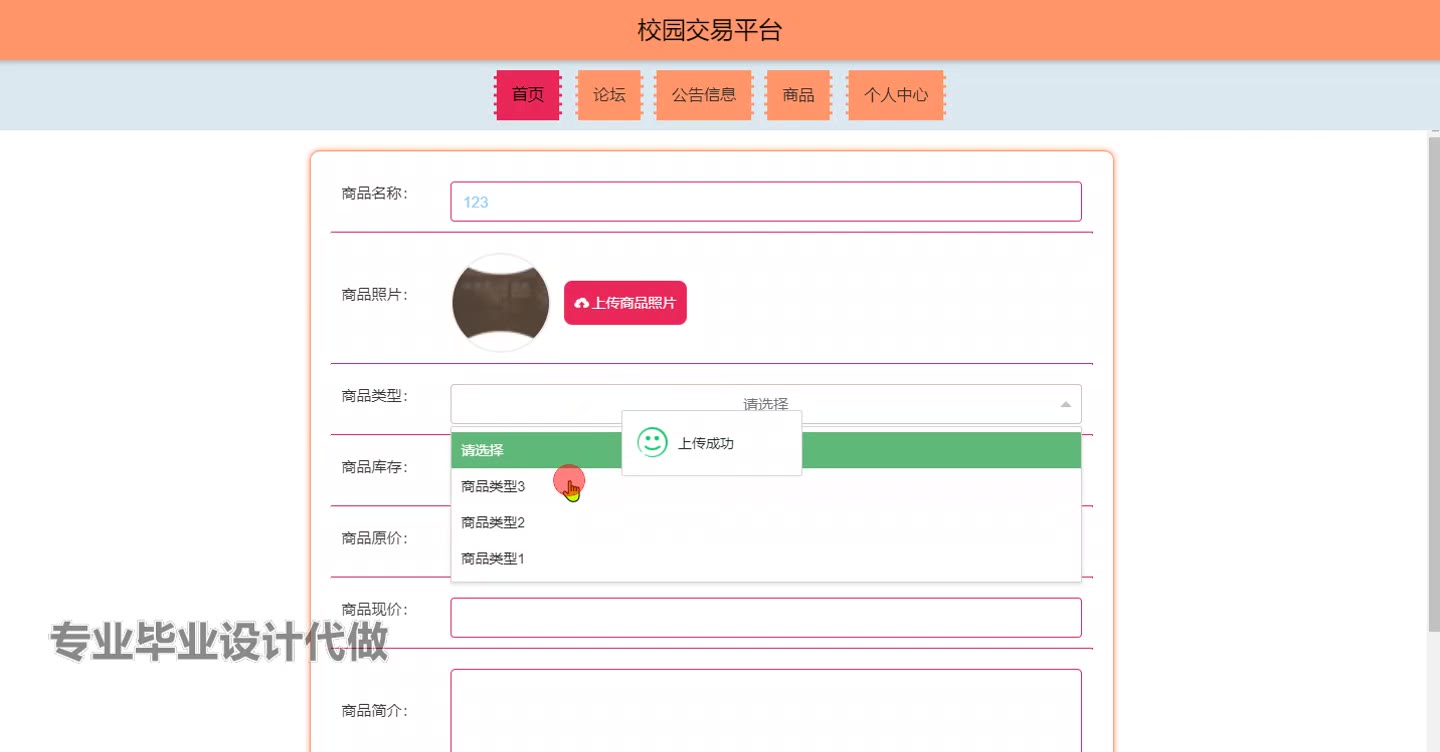Screen dimensions: 1440x752
Task: Click the 商品简介 text area
Action: (766, 710)
